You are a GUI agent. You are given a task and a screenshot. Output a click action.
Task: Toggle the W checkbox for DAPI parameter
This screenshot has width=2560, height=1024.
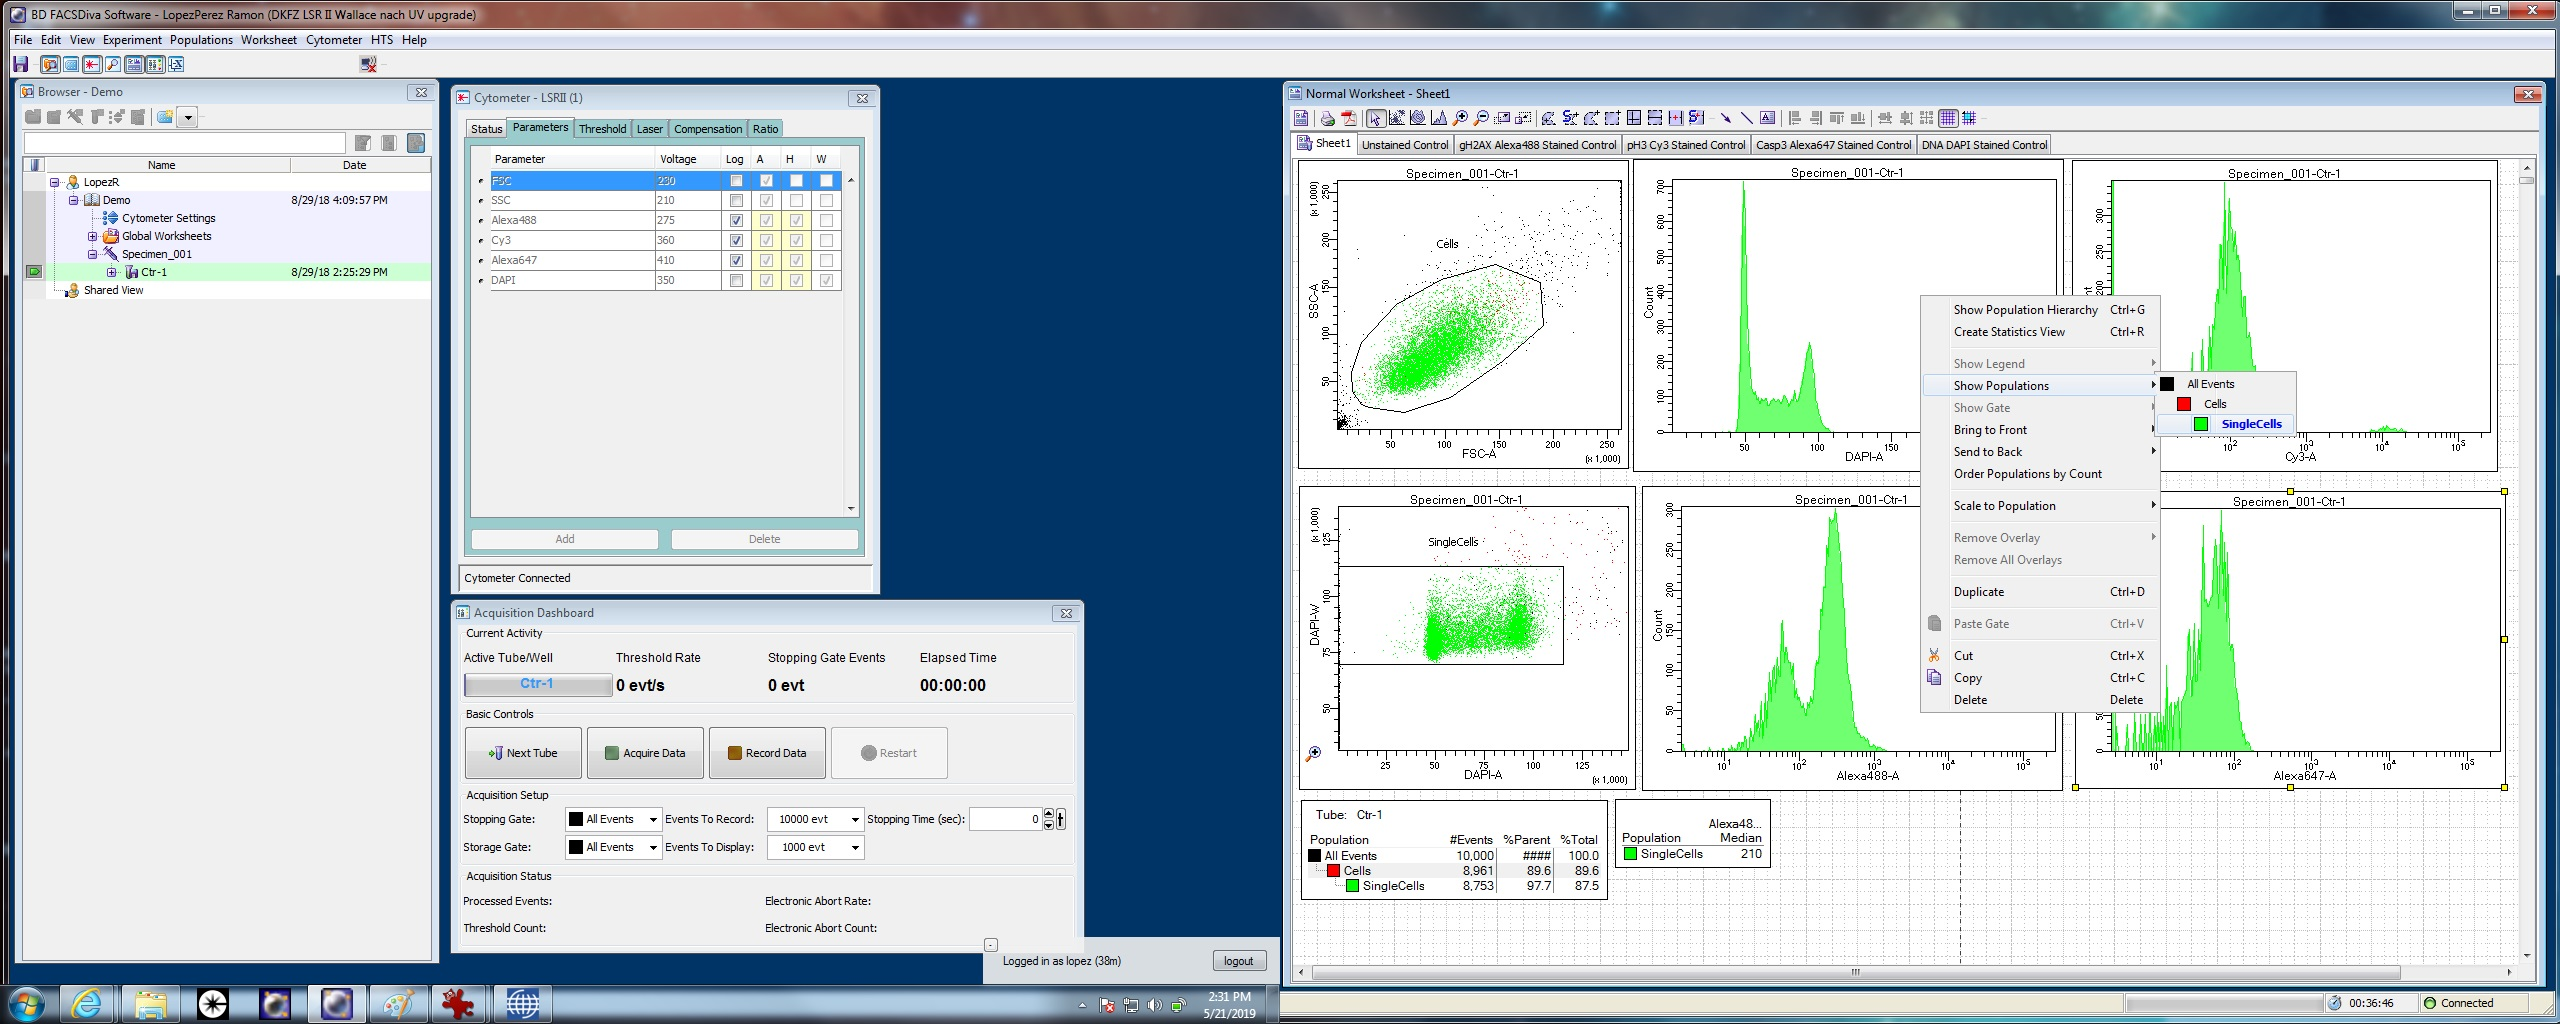pos(826,280)
